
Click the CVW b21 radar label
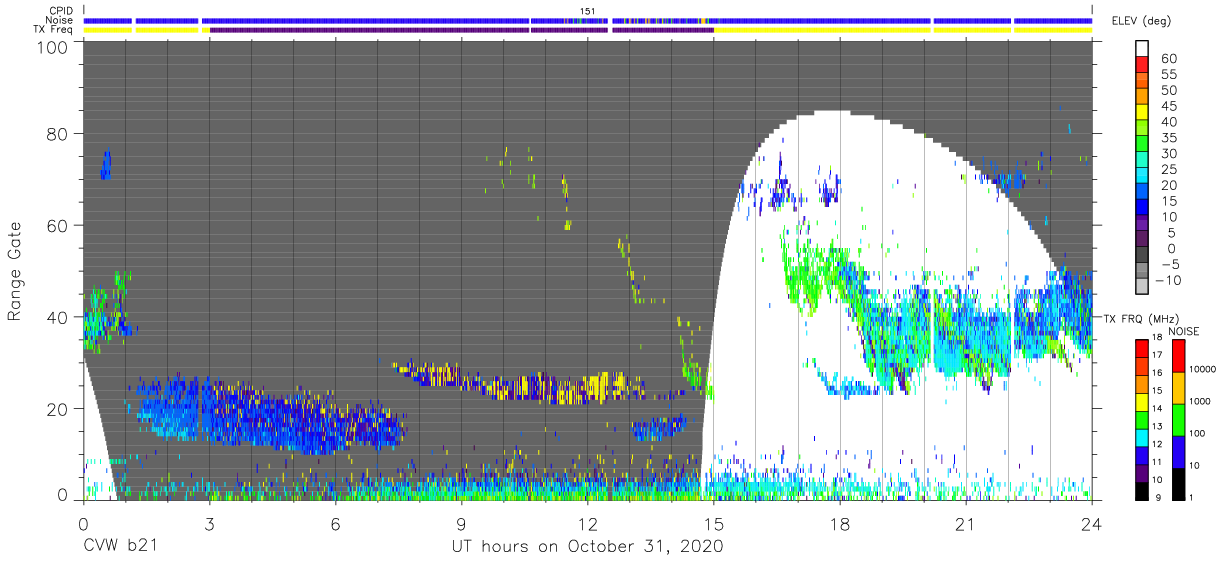(120, 547)
